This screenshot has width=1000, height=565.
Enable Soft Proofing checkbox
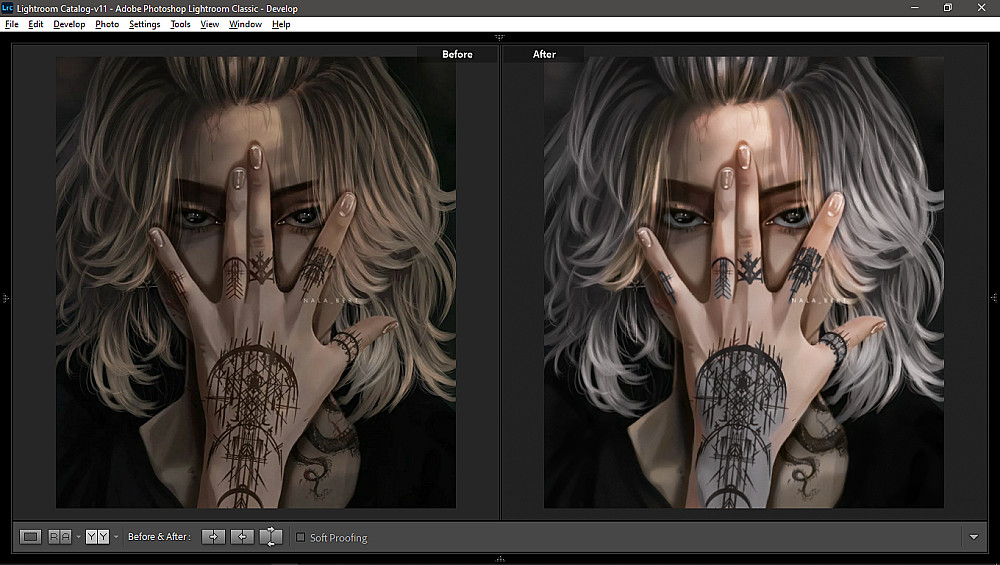pos(301,538)
